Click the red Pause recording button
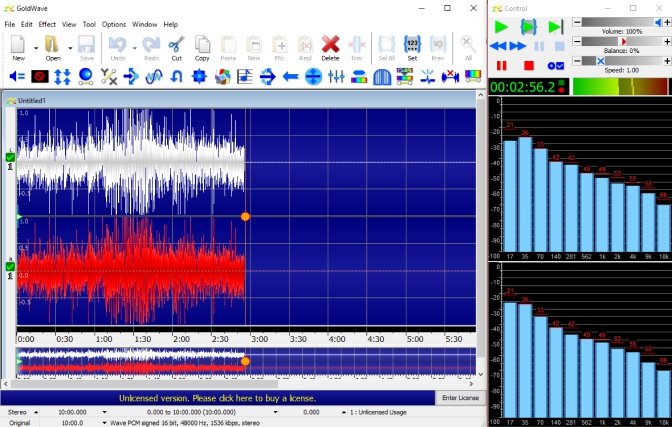 pos(501,66)
